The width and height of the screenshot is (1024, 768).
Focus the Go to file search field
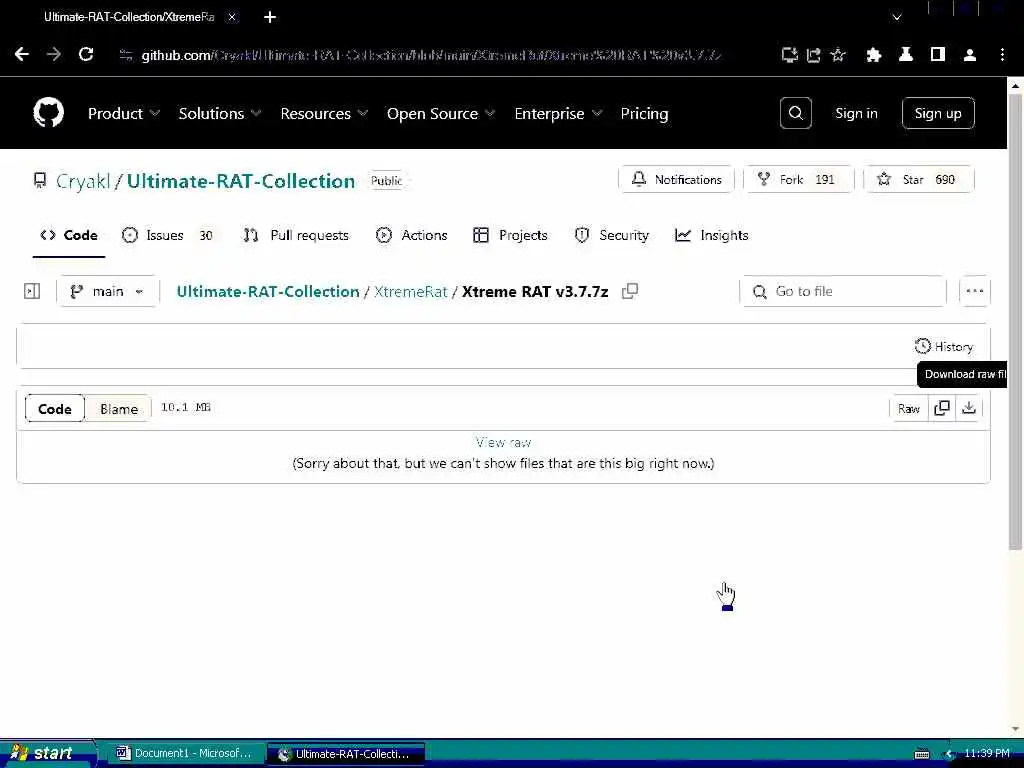point(843,291)
